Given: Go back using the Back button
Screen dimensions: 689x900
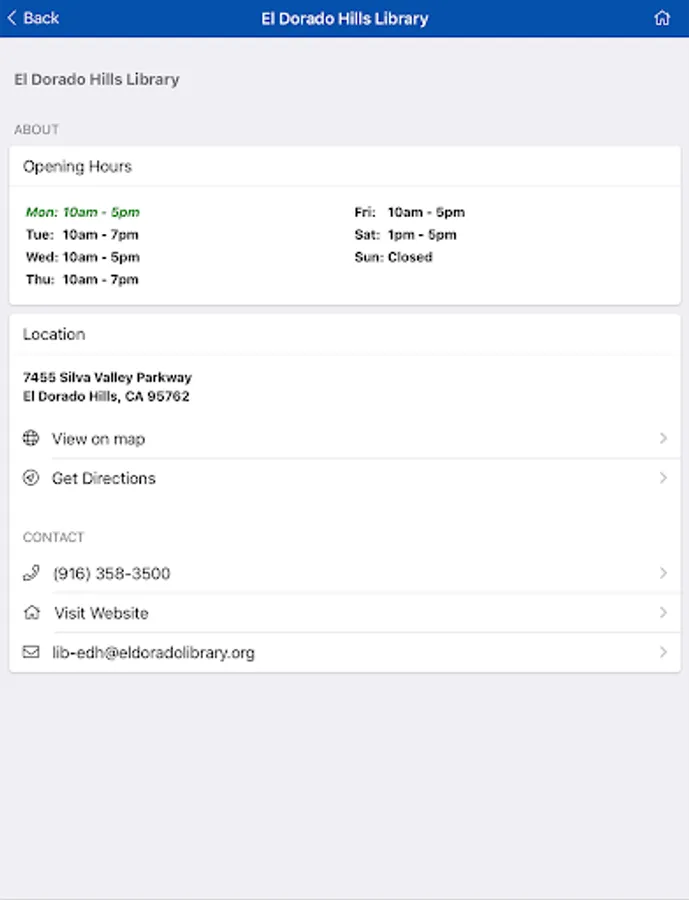Looking at the screenshot, I should tap(34, 18).
